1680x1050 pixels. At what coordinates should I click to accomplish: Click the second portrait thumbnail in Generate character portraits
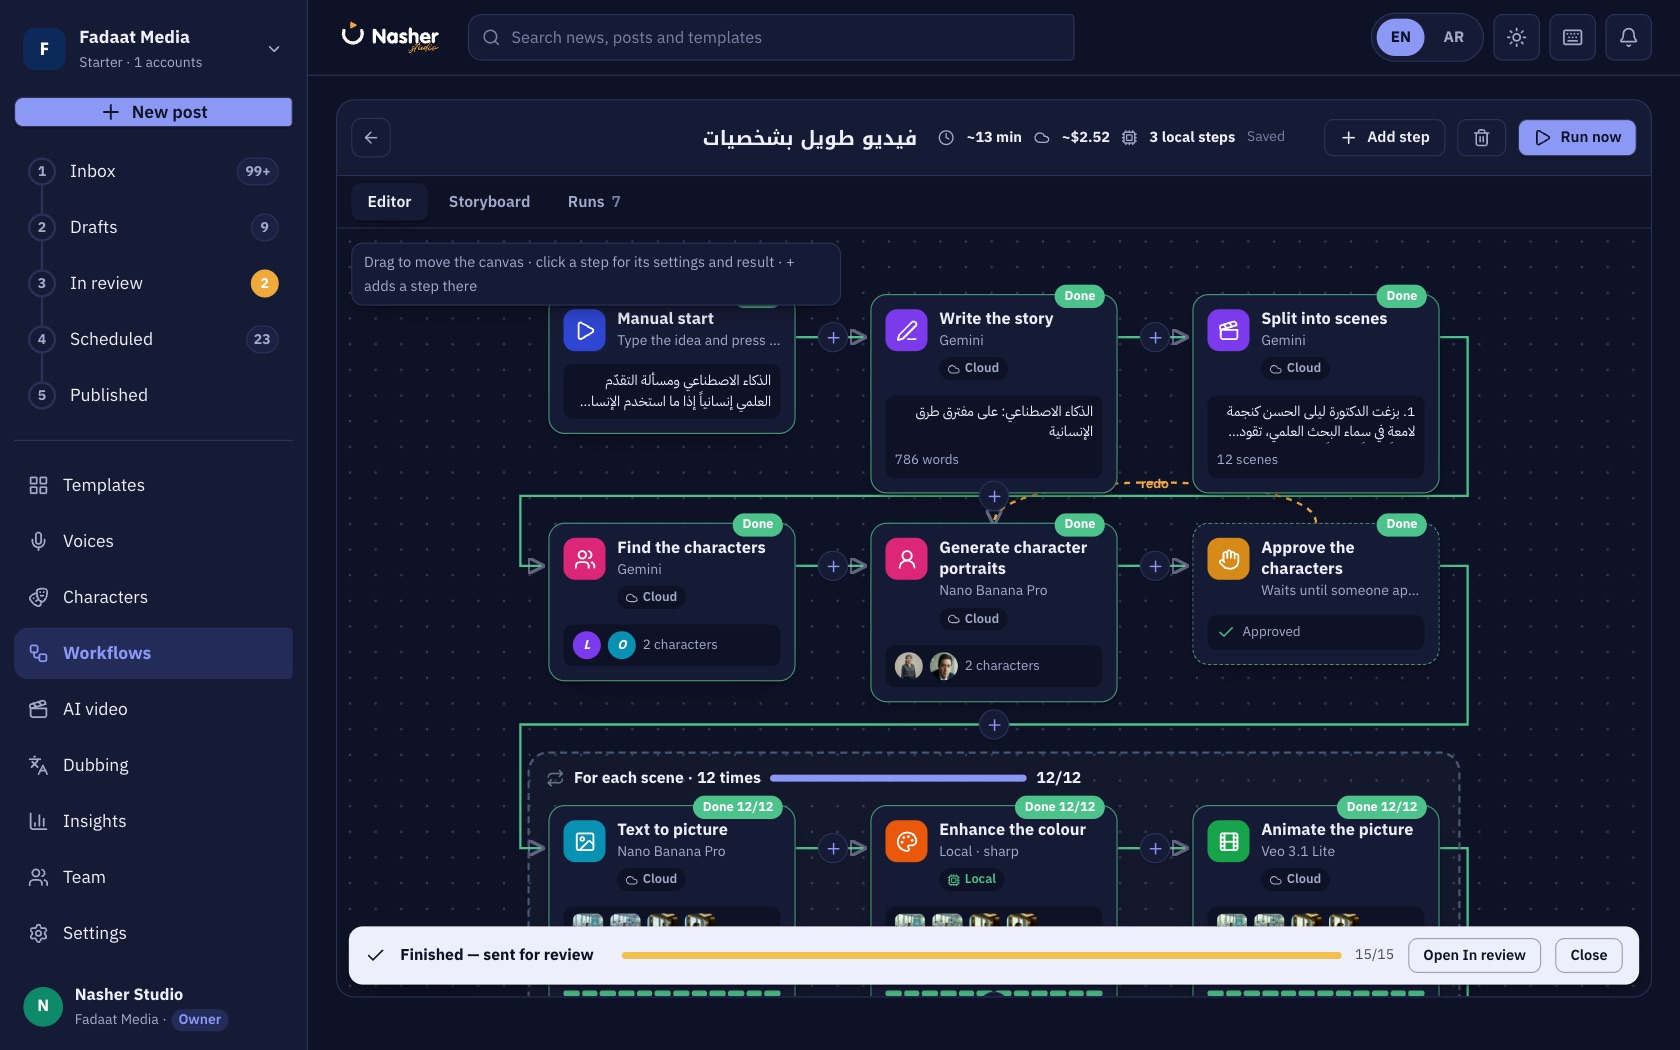coord(943,665)
